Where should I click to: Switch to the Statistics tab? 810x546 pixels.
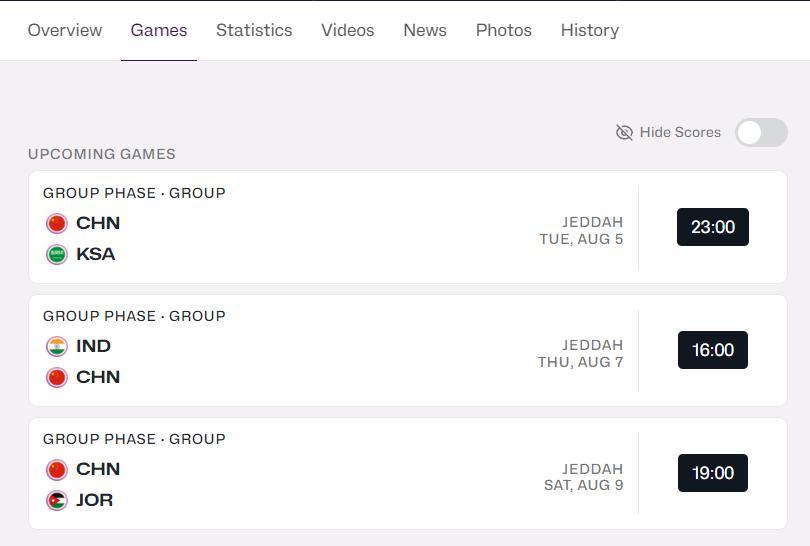(254, 30)
